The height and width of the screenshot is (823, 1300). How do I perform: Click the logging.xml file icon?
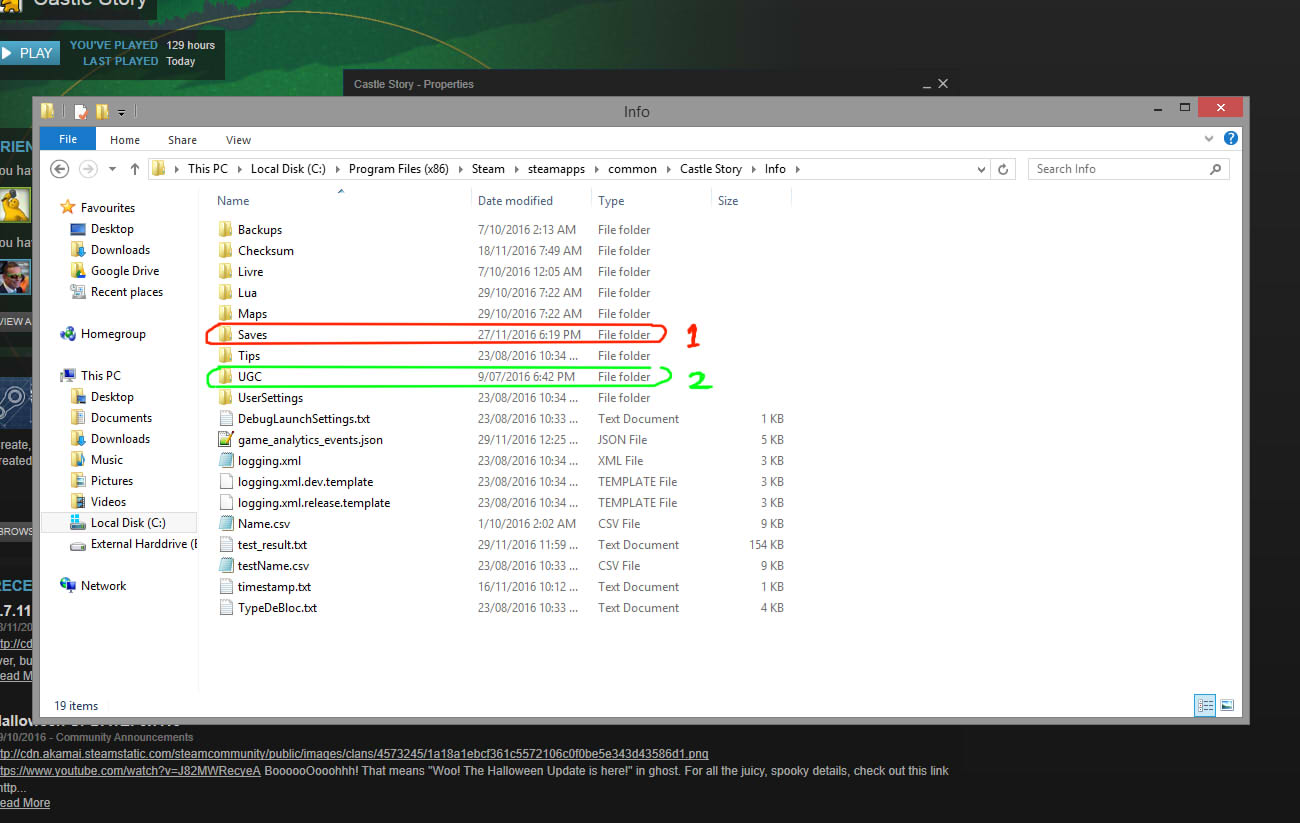click(x=225, y=461)
